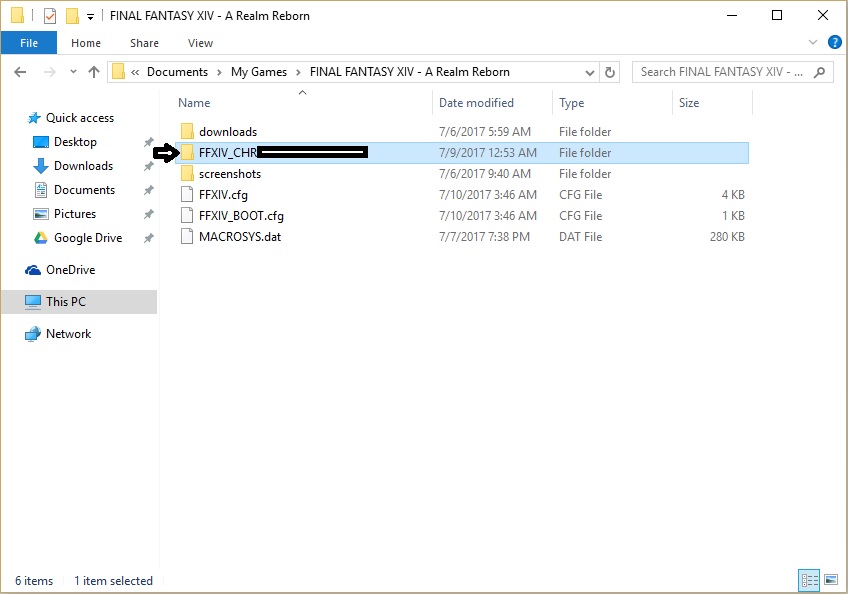This screenshot has height=594, width=848.
Task: Open Google Drive in Quick access
Action: pos(88,238)
